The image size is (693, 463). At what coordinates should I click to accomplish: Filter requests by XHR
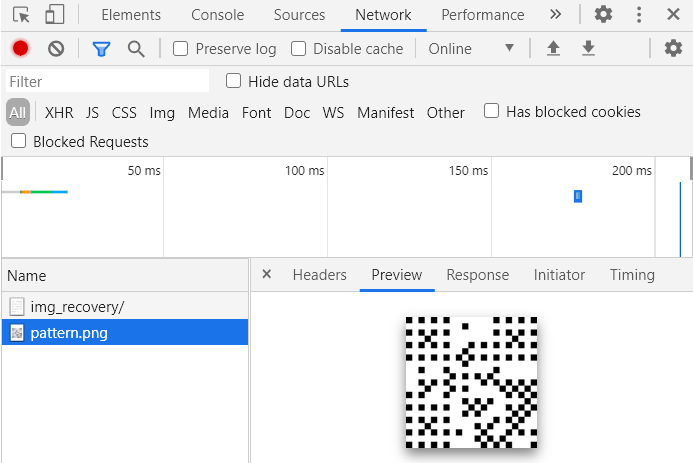tap(59, 113)
